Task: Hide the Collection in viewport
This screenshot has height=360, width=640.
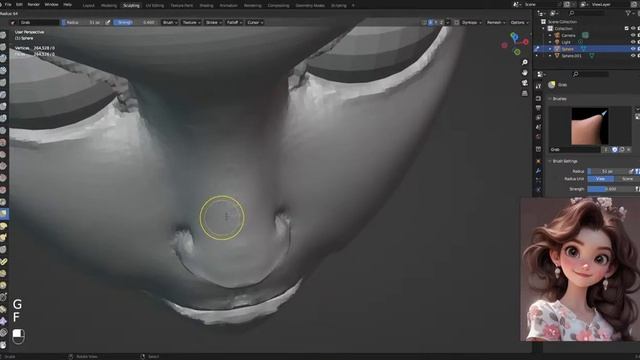Action: click(x=633, y=28)
